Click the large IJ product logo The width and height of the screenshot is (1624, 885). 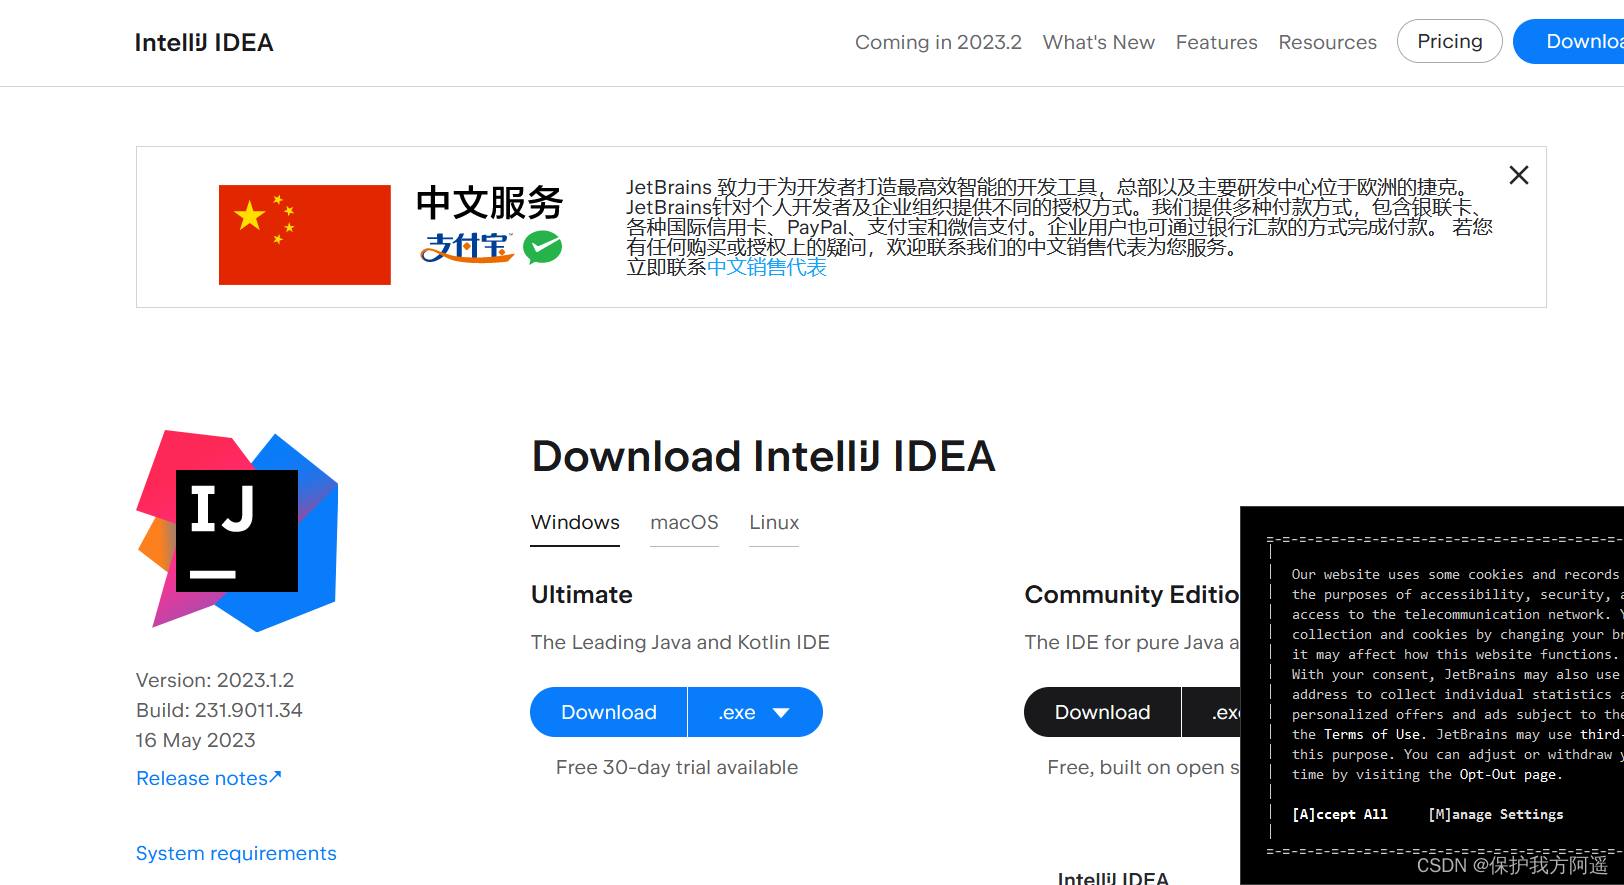pos(237,530)
